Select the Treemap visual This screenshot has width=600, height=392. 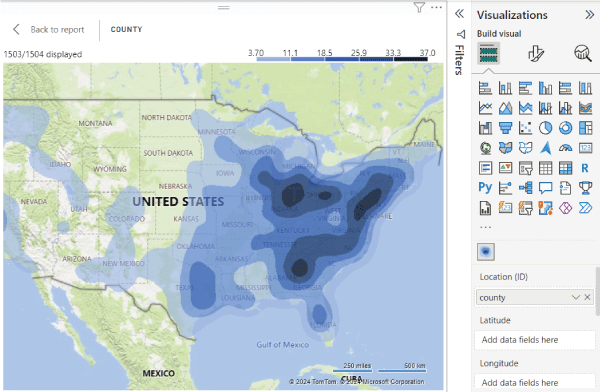click(585, 128)
